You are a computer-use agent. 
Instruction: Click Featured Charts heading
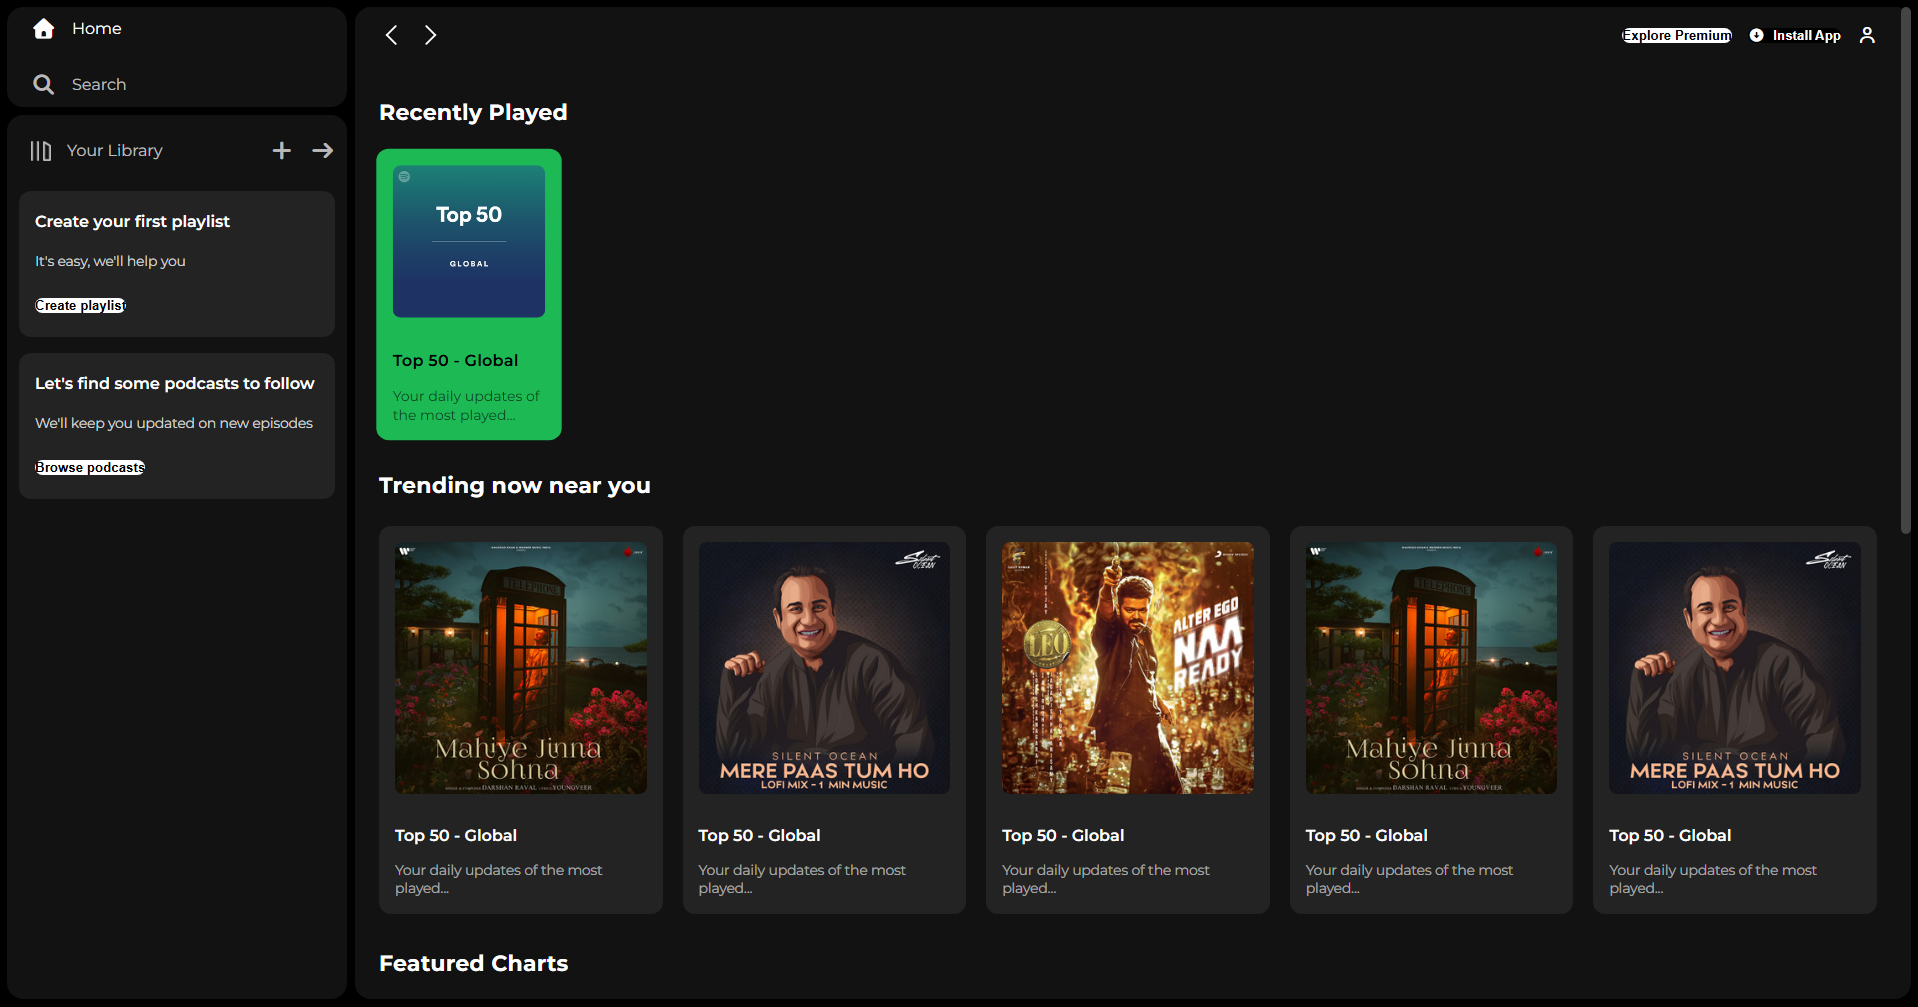(474, 964)
